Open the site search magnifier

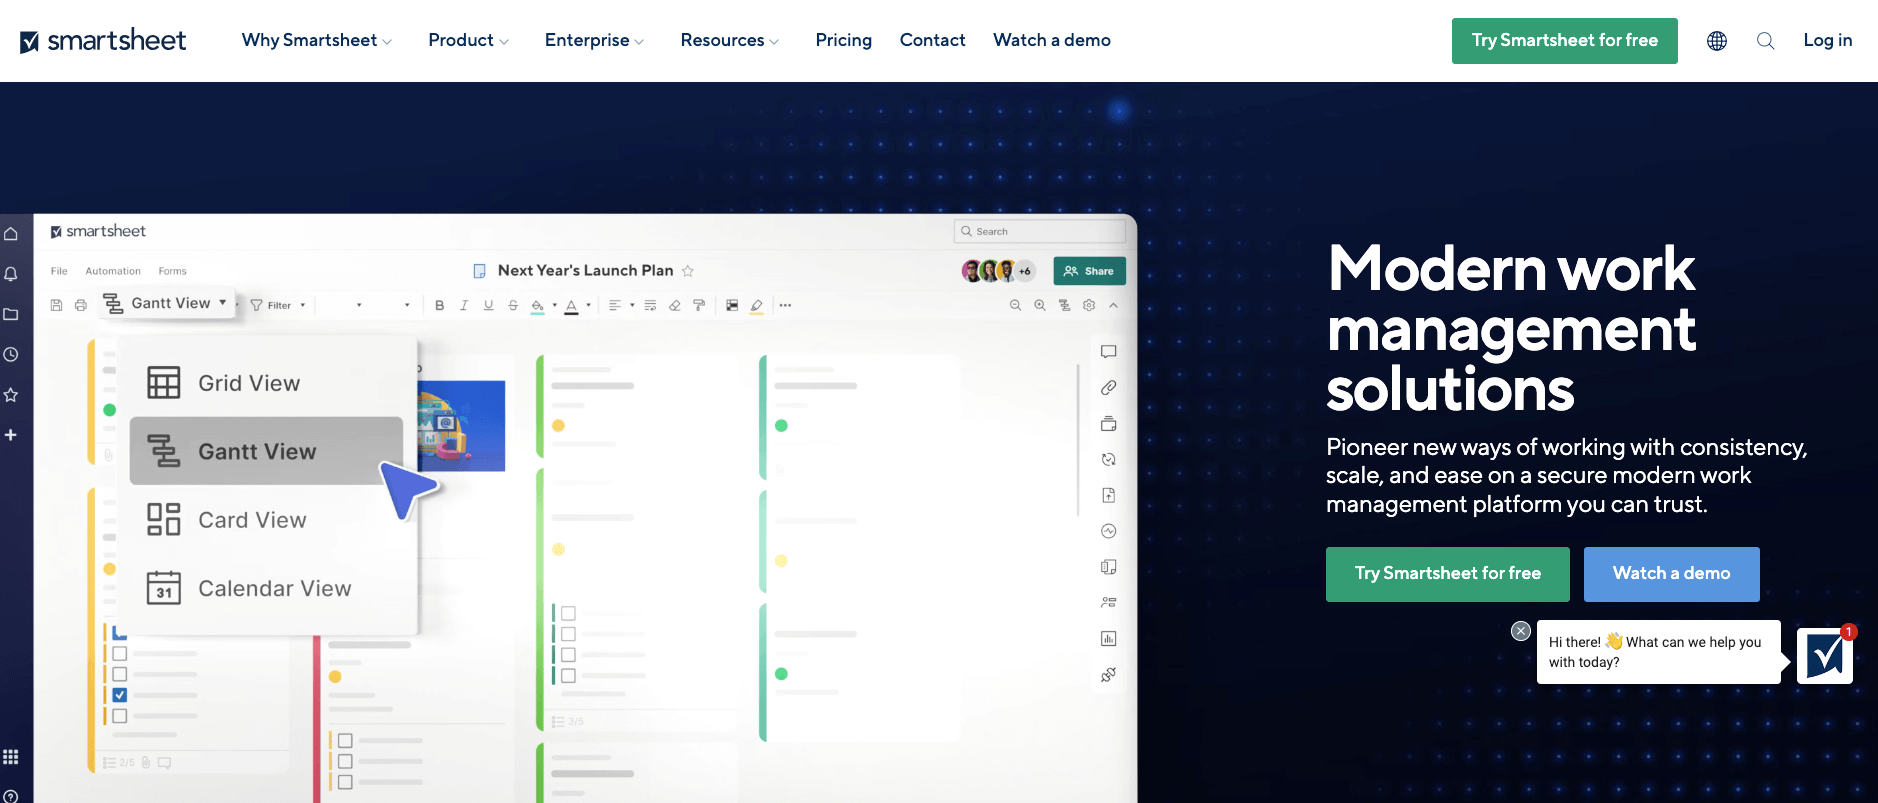1766,41
